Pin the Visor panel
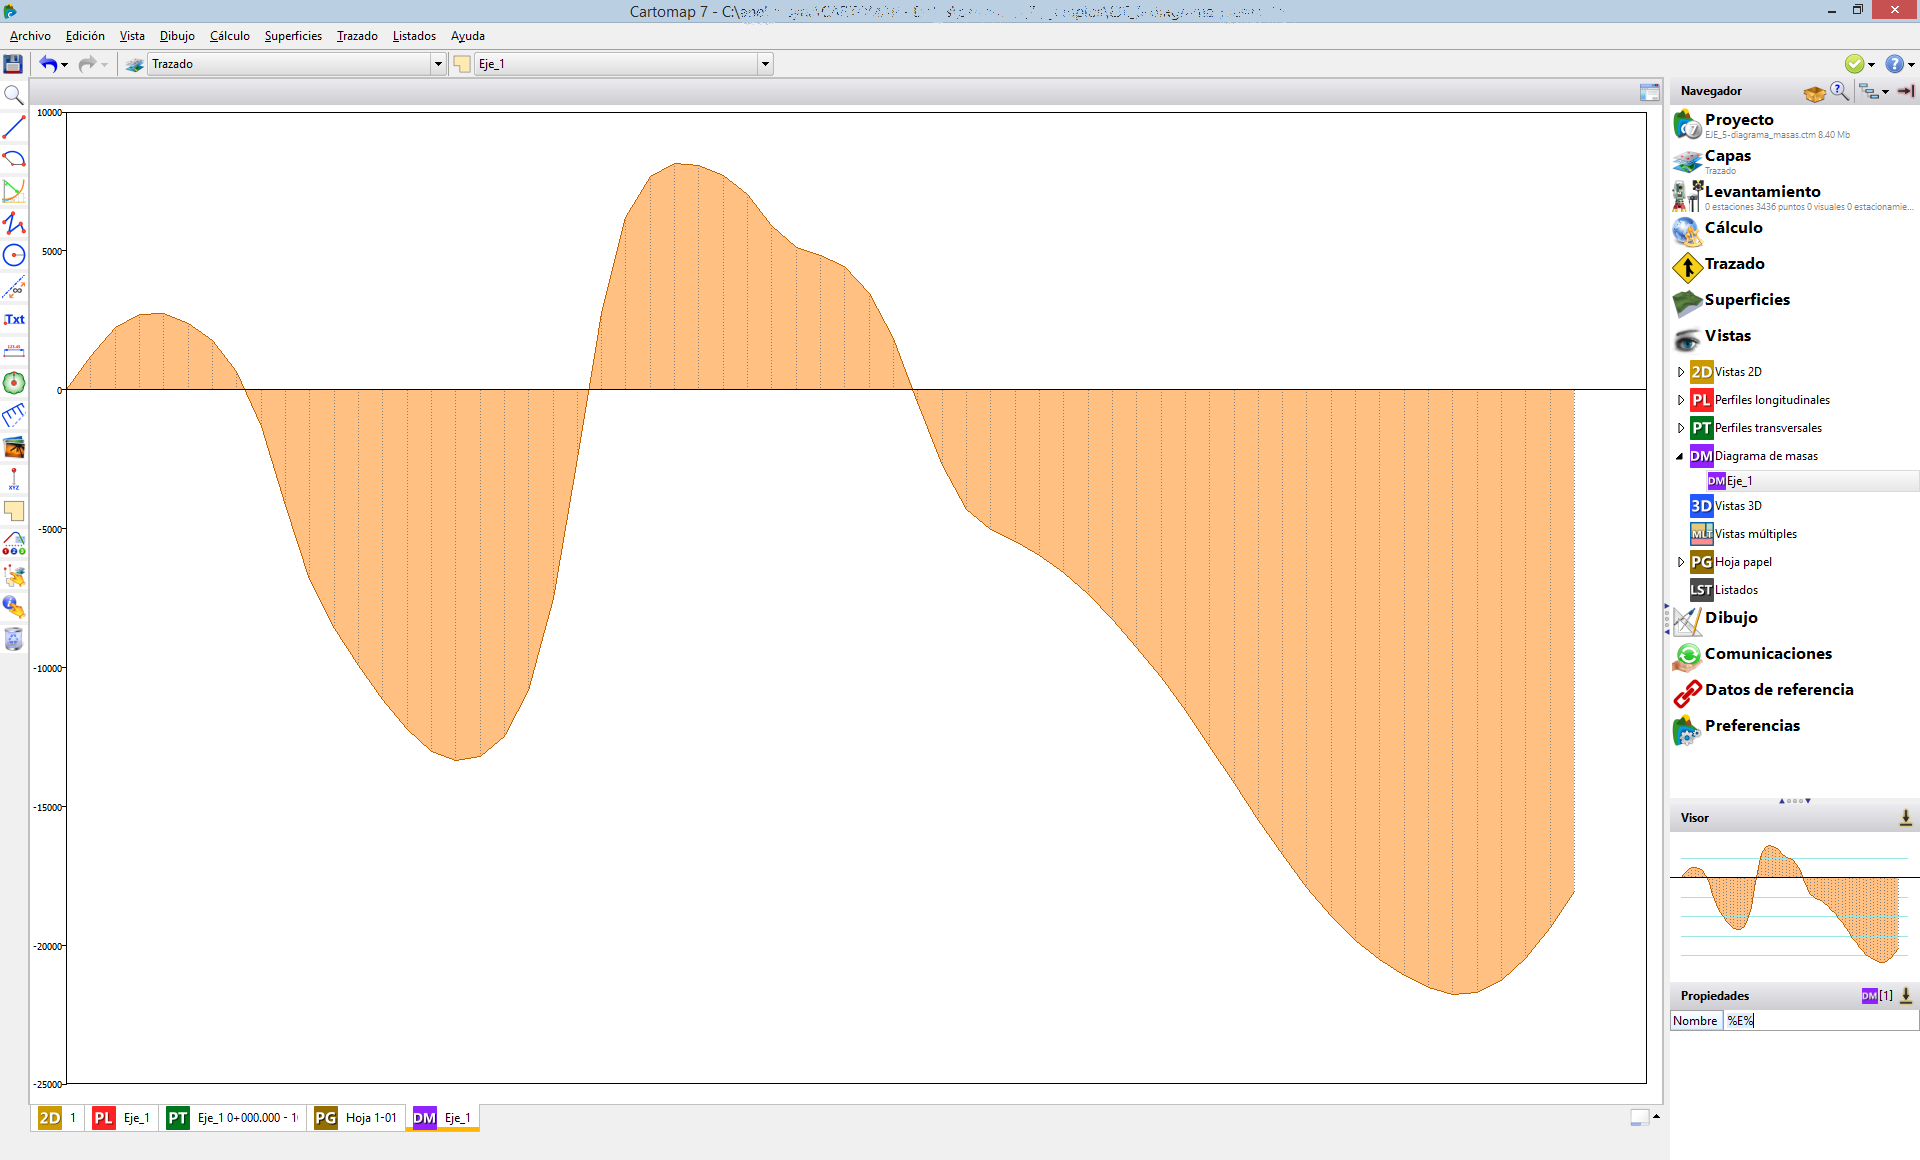Image resolution: width=1920 pixels, height=1160 pixels. pos(1905,818)
